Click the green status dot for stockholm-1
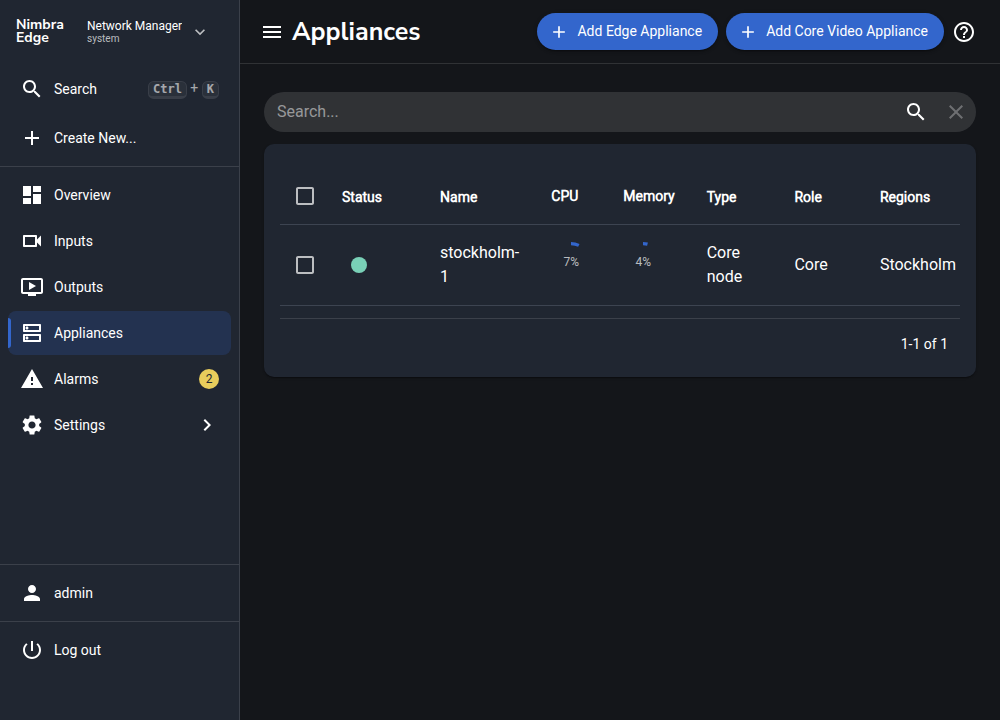1000x720 pixels. tap(359, 265)
